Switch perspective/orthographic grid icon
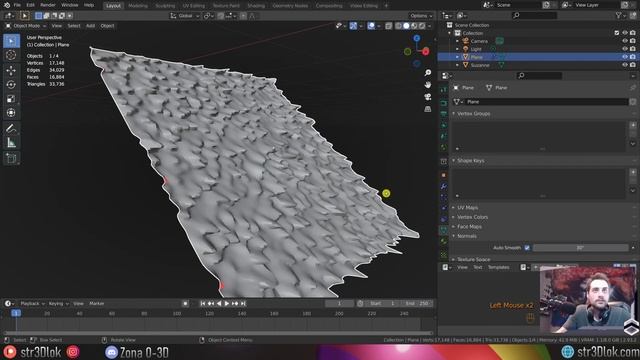640x360 pixels. 427,109
